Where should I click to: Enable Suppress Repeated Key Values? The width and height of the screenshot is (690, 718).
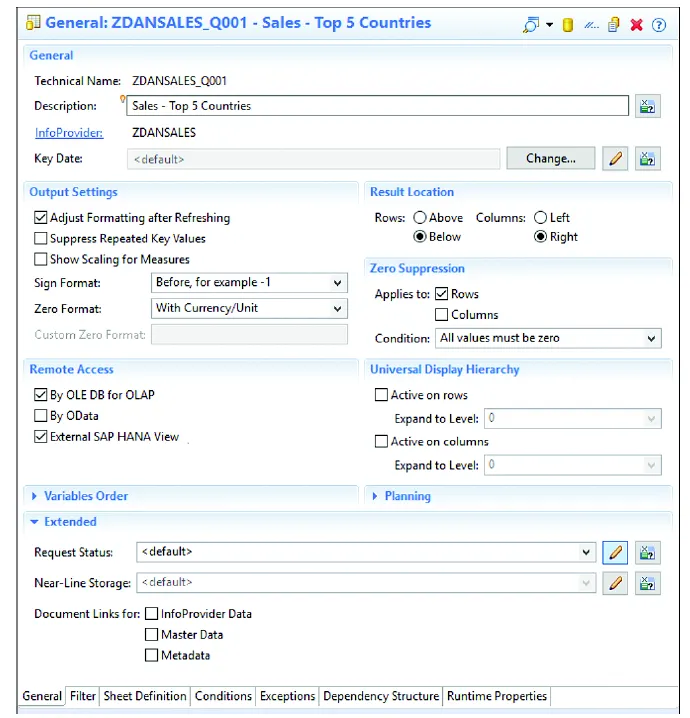click(x=40, y=238)
